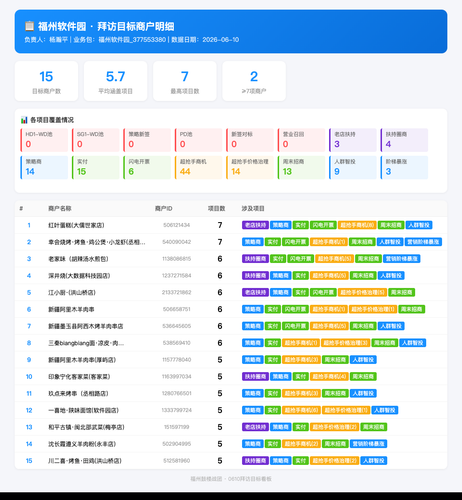The image size is (462, 500).
Task: Click row number 9 in the table
Action: coord(29,360)
